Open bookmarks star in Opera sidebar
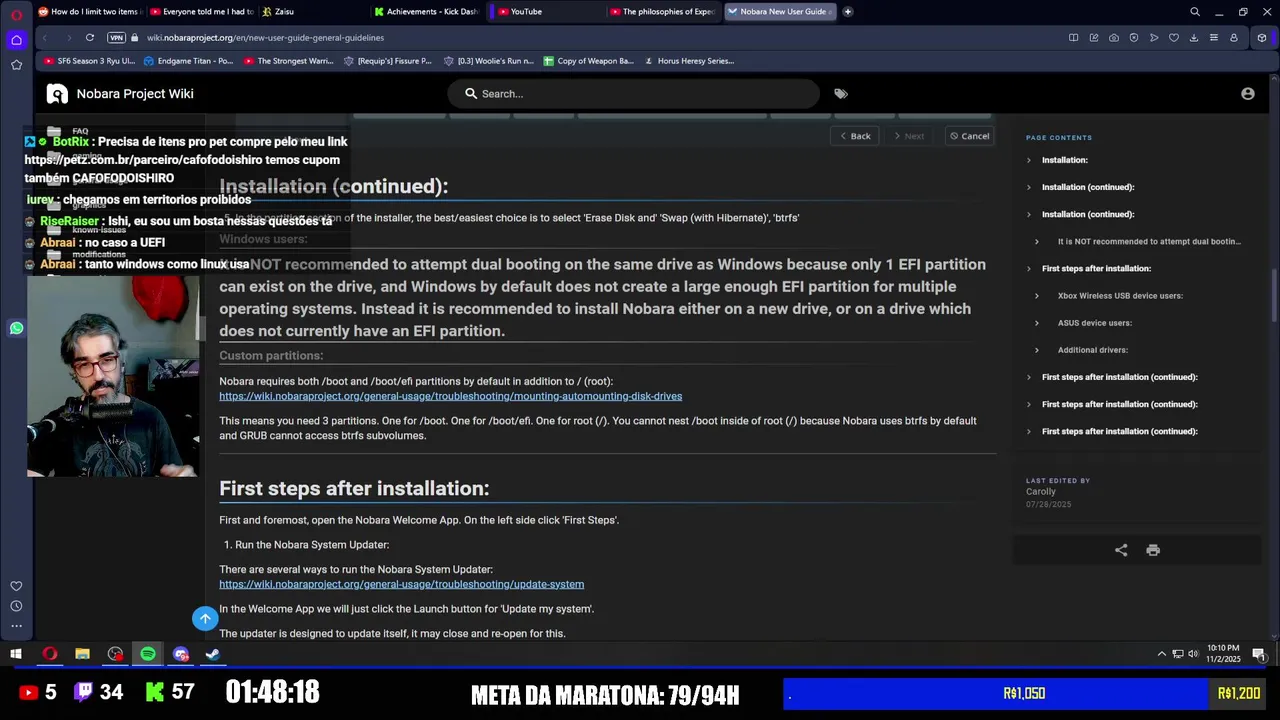Viewport: 1280px width, 720px height. pyautogui.click(x=16, y=65)
